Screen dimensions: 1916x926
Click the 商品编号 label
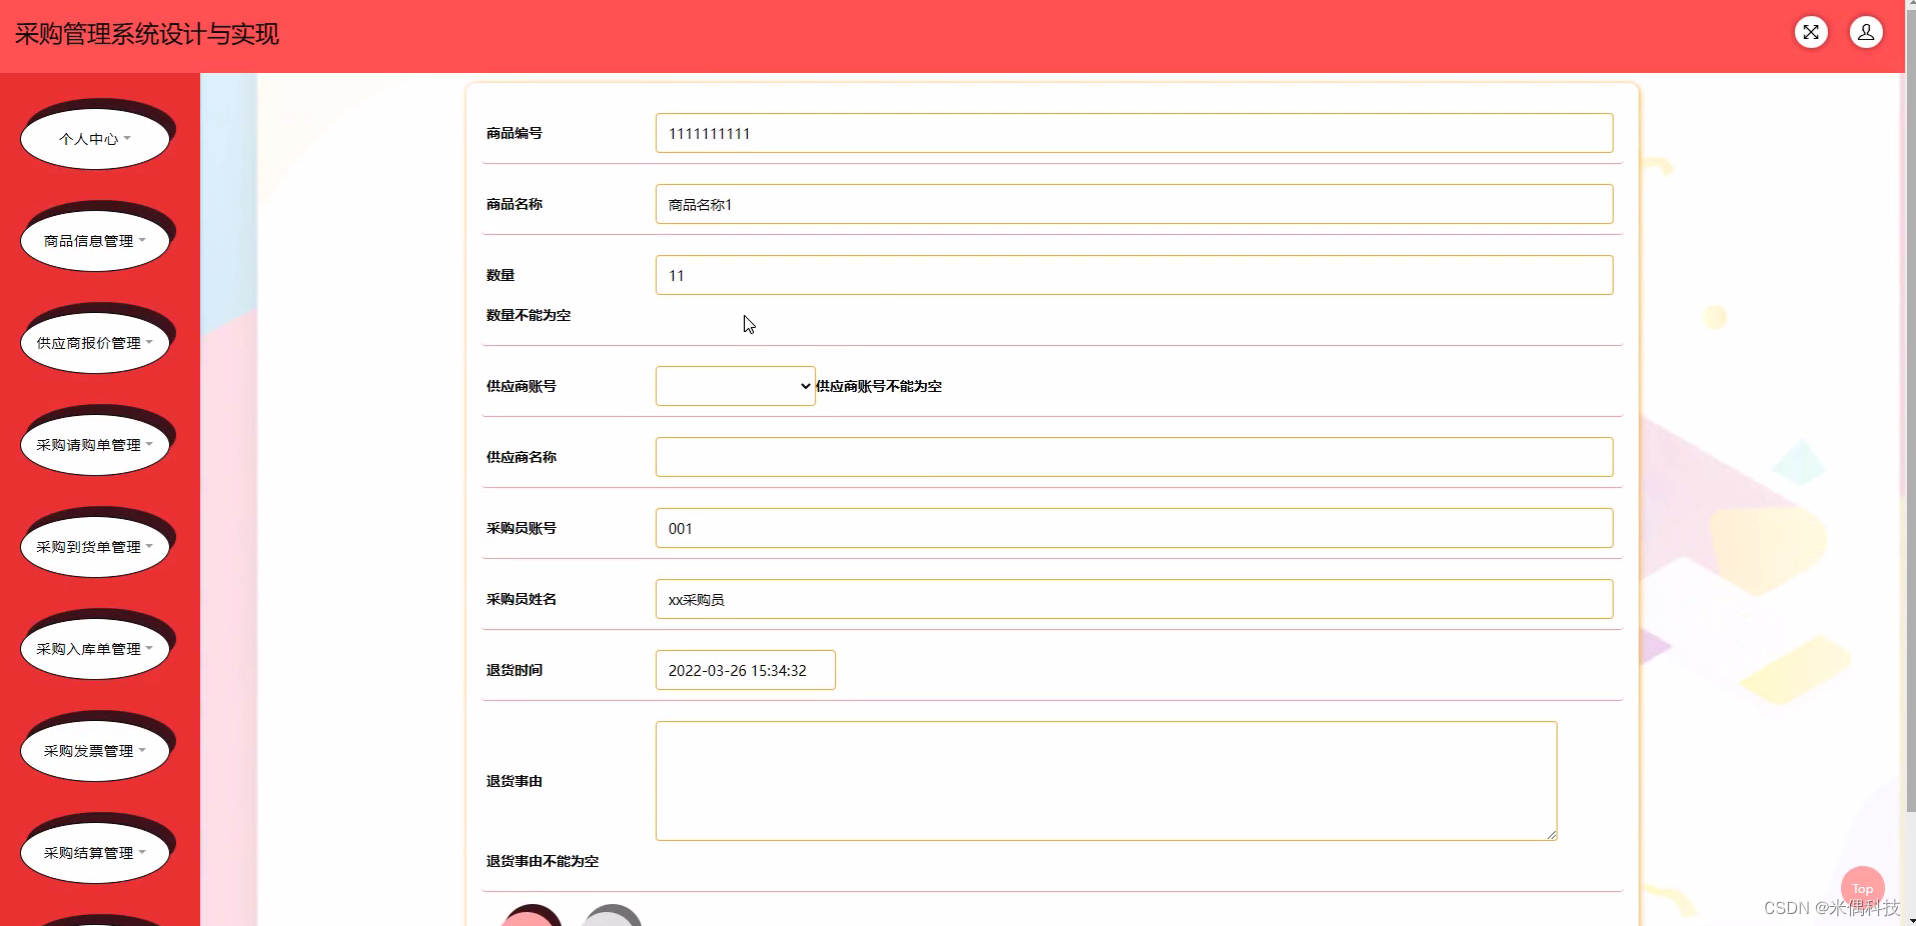[514, 133]
